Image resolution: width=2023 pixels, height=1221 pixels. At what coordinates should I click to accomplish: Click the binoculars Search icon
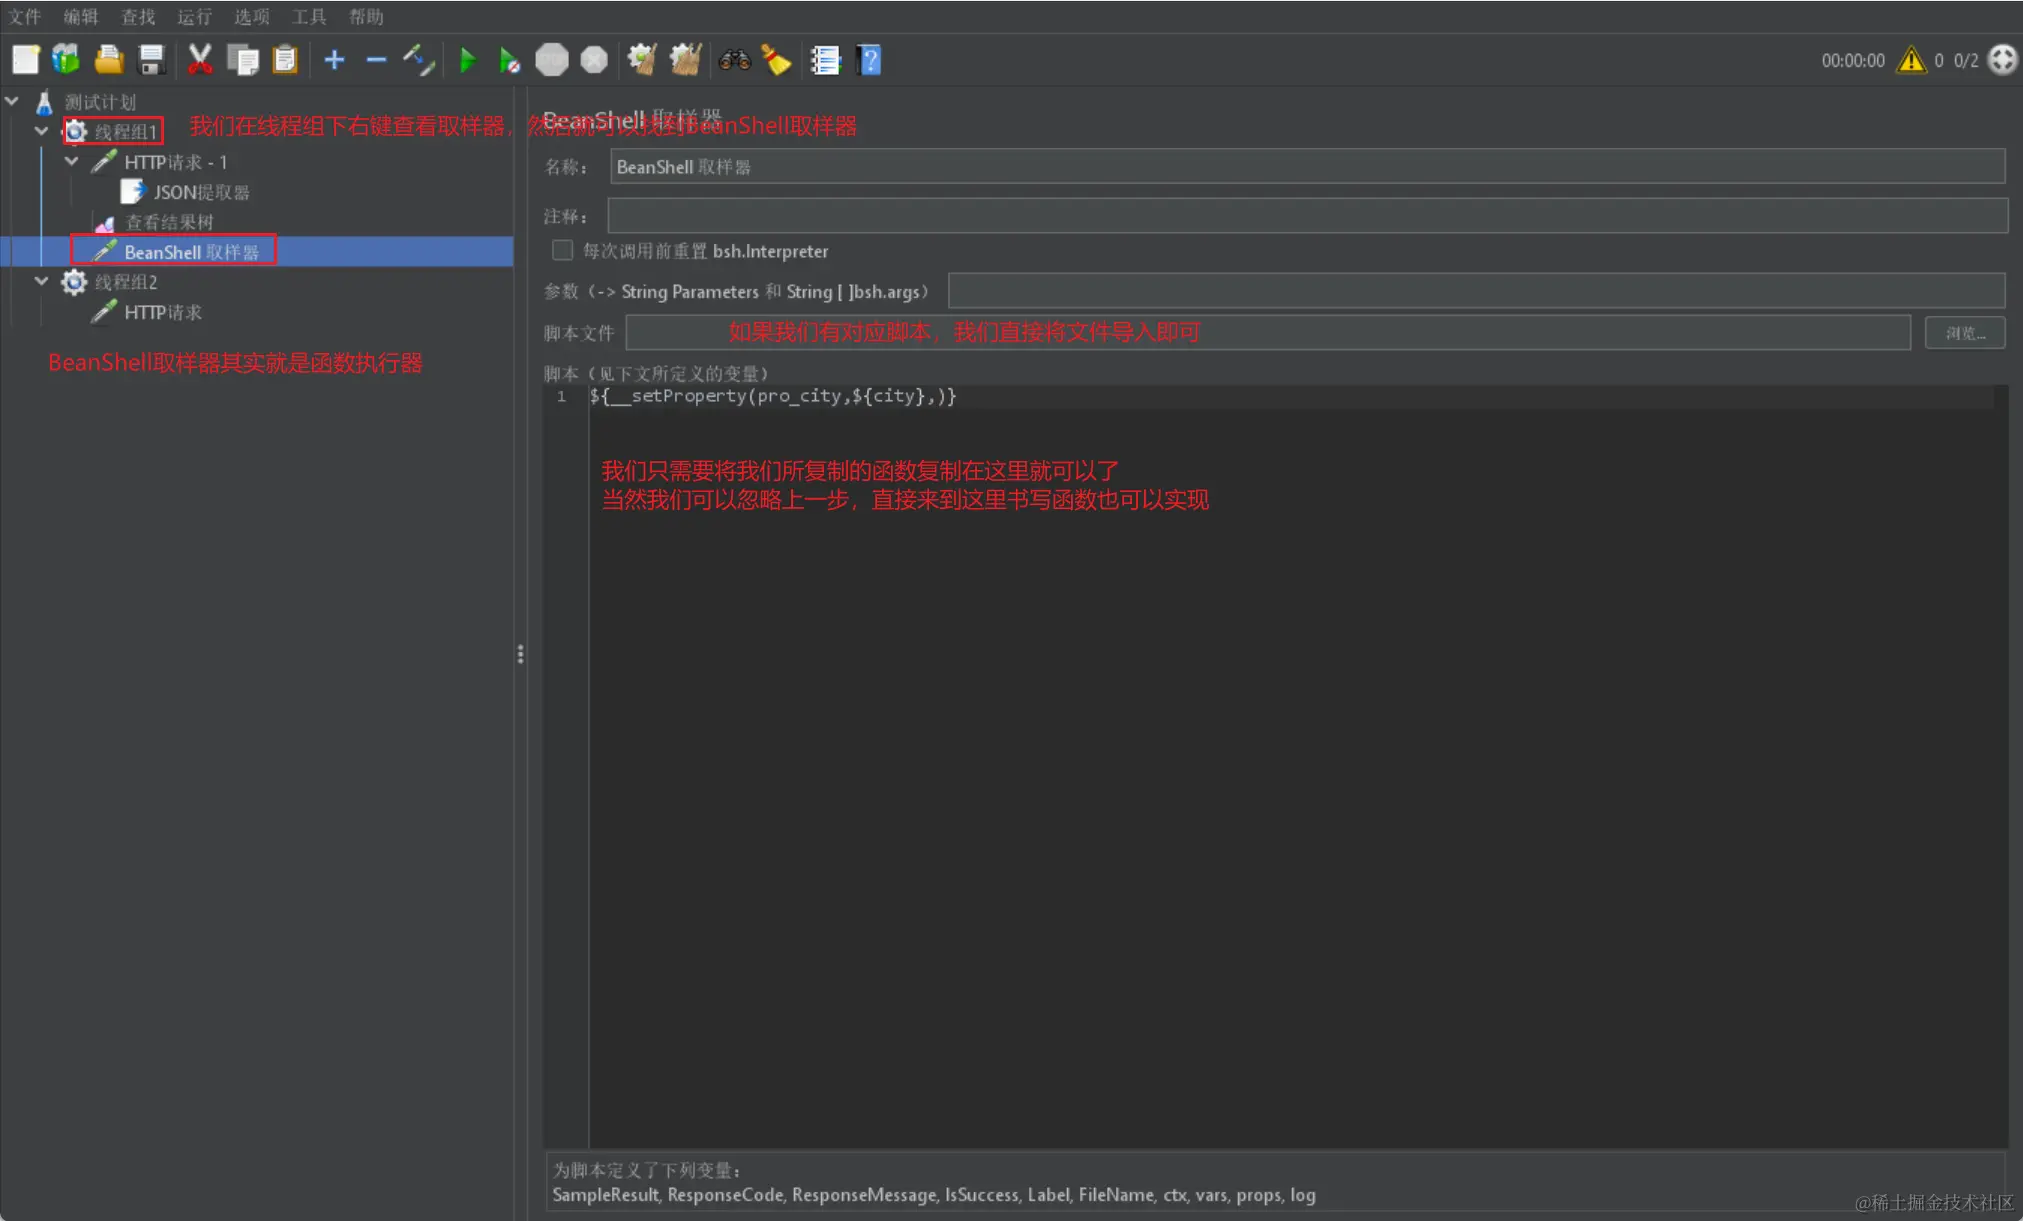[x=734, y=61]
